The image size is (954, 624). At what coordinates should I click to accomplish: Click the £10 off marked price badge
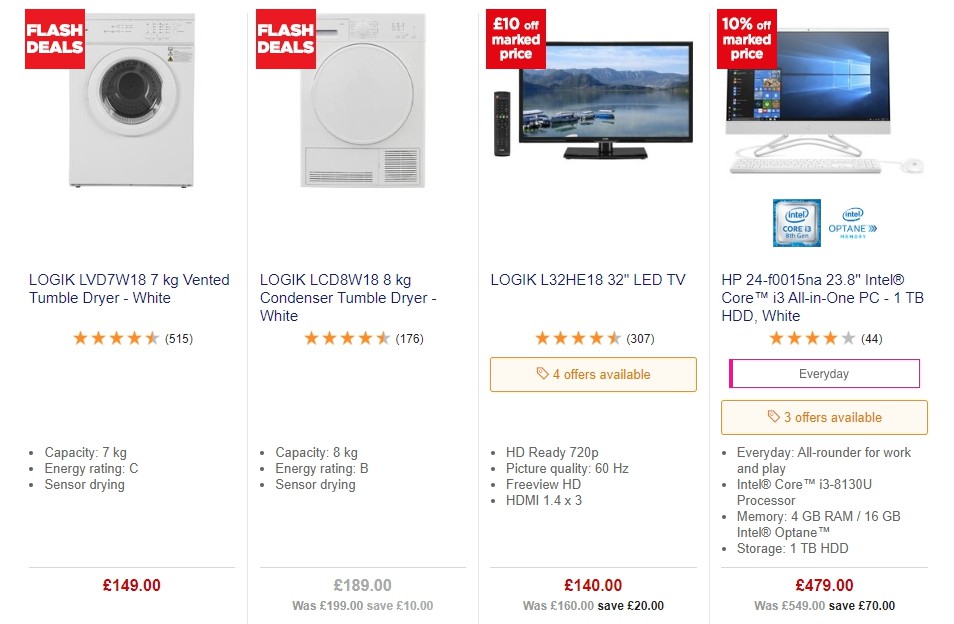click(515, 37)
